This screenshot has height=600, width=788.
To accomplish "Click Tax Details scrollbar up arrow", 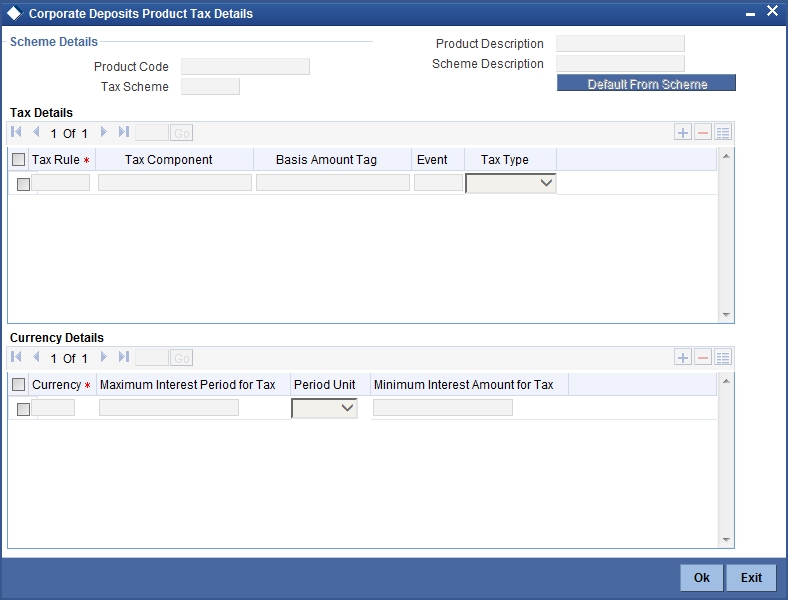I will (x=726, y=156).
